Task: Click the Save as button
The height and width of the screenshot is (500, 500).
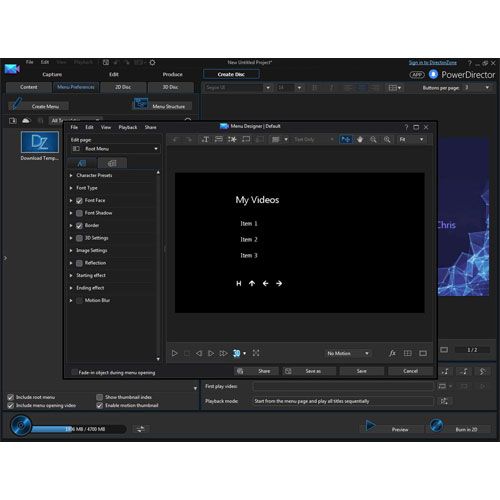Action: (x=309, y=371)
